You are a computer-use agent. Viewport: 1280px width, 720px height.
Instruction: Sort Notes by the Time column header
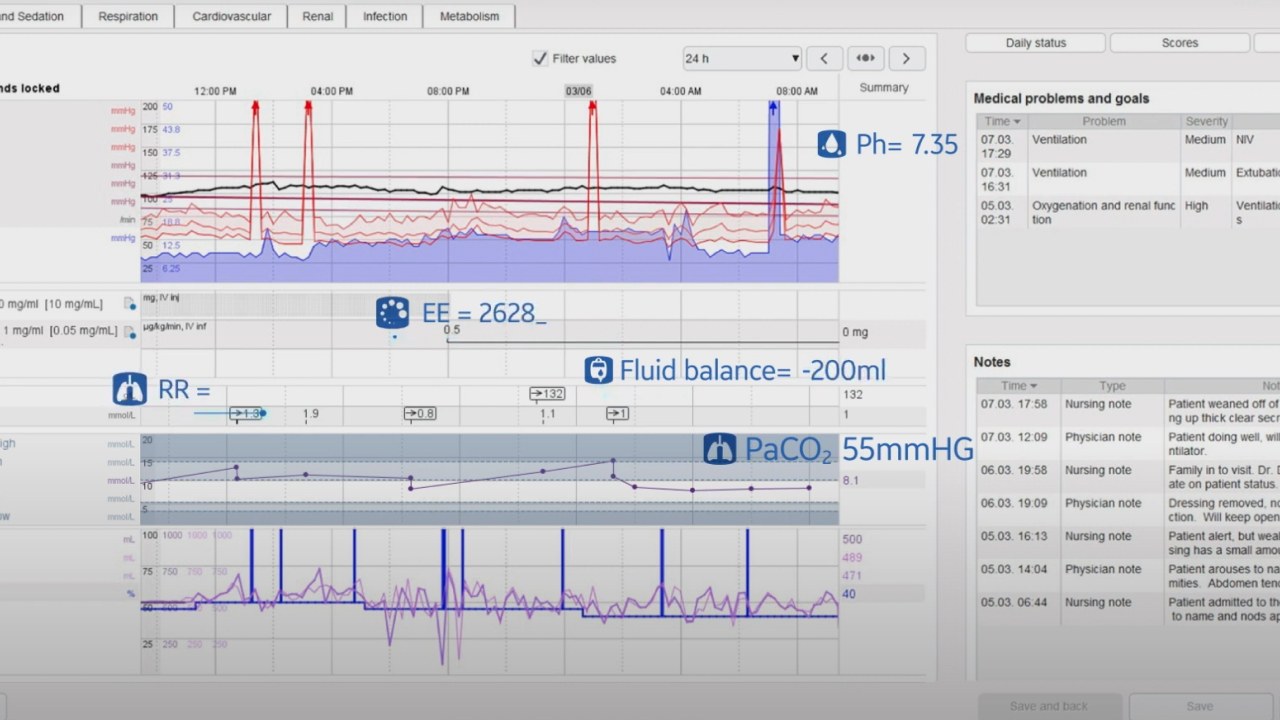click(1019, 385)
